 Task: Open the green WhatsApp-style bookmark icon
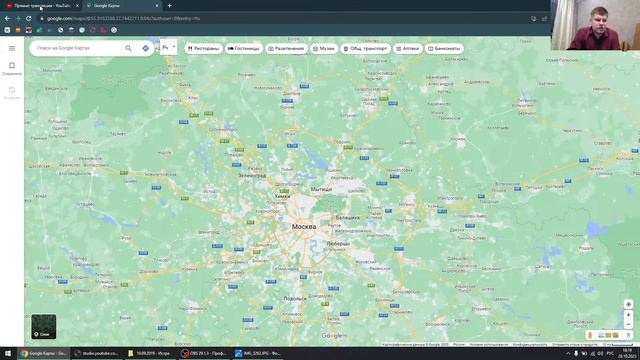click(x=82, y=30)
